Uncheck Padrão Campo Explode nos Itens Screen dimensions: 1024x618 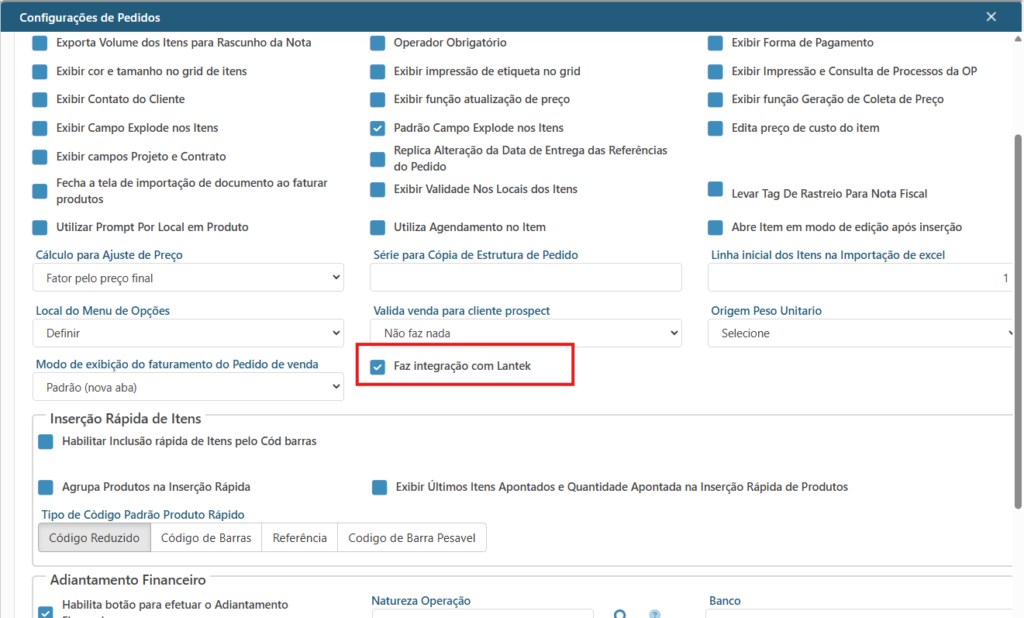(x=378, y=128)
